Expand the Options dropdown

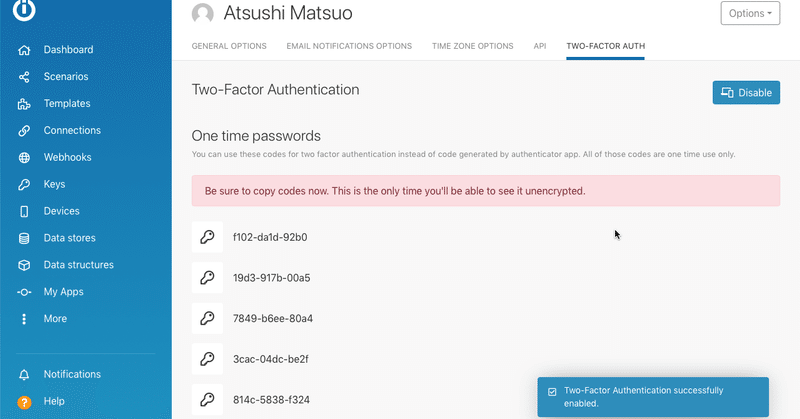pos(750,13)
